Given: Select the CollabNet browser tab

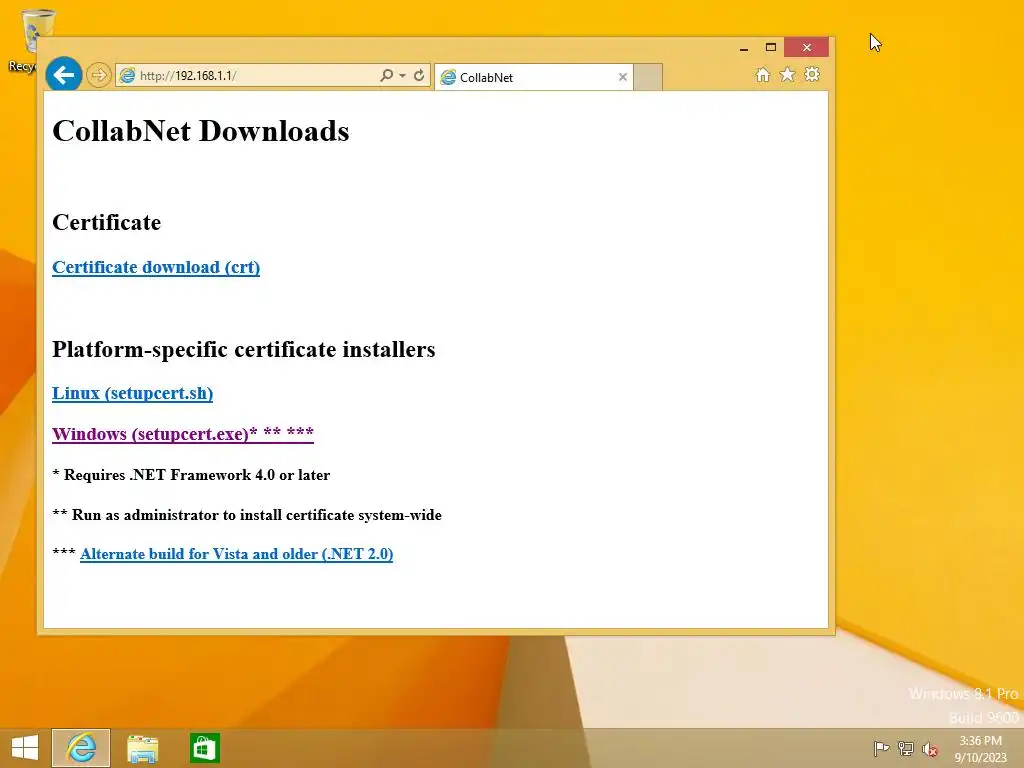Looking at the screenshot, I should pos(533,77).
